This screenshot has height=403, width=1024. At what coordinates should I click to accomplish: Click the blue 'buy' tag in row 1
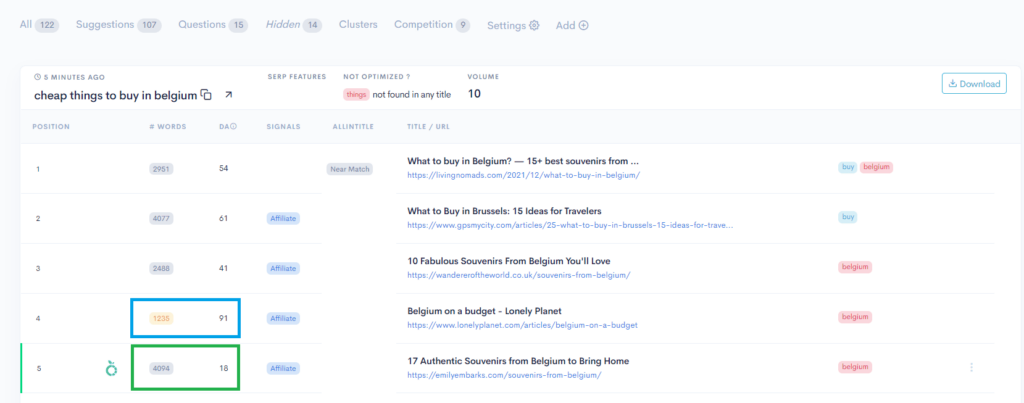pyautogui.click(x=848, y=167)
